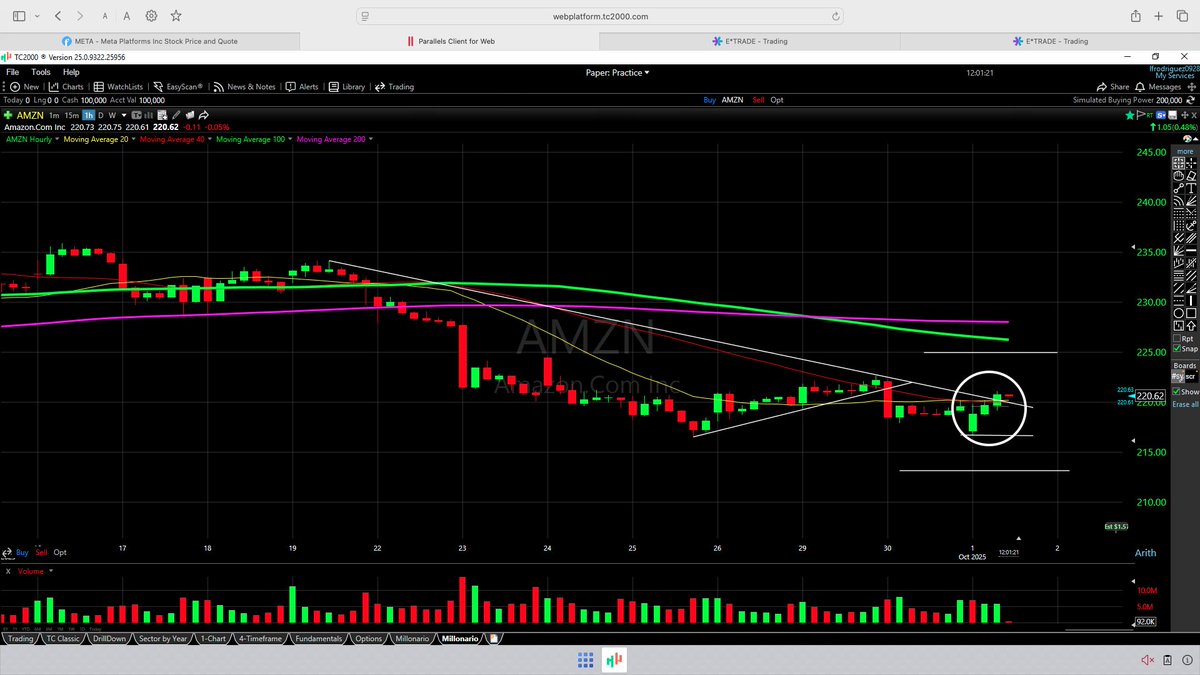Close Volume pane with X
Viewport: 1200px width, 675px height.
(x=8, y=571)
